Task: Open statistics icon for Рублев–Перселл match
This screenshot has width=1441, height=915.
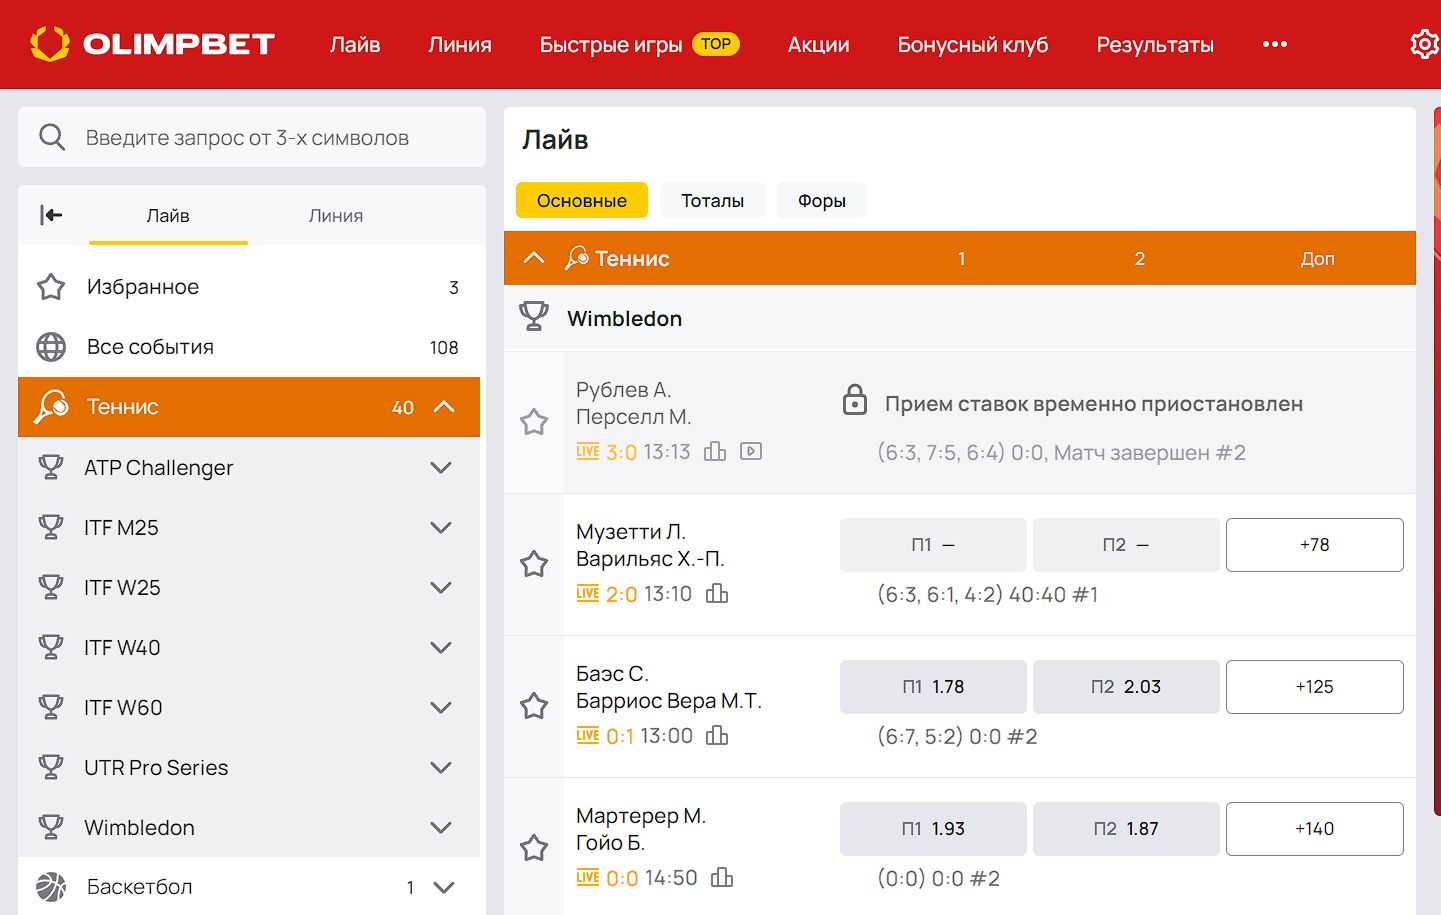Action: (x=715, y=451)
